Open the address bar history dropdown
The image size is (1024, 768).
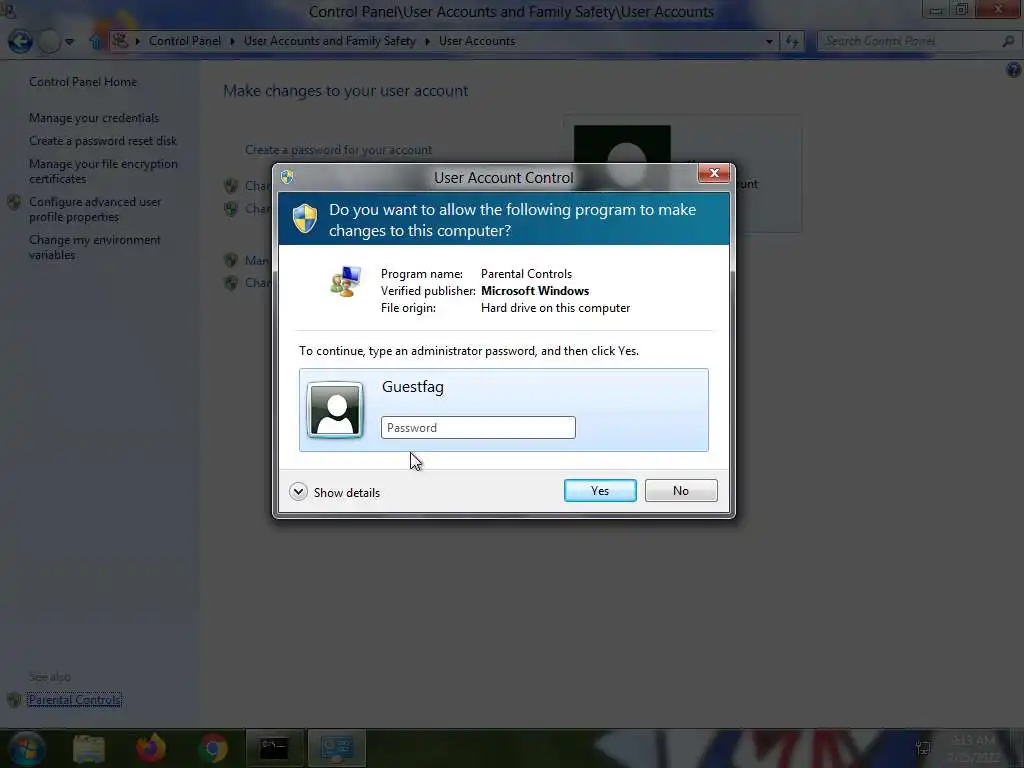[769, 41]
